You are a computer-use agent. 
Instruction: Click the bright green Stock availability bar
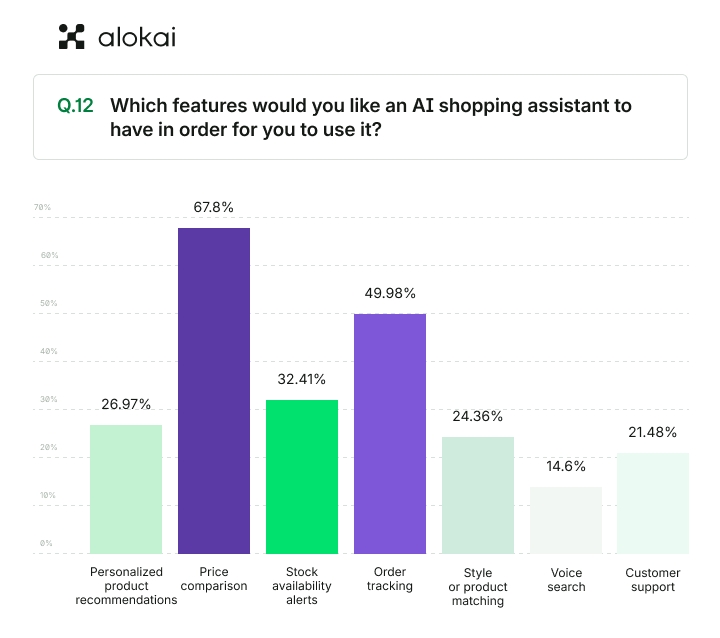(302, 476)
